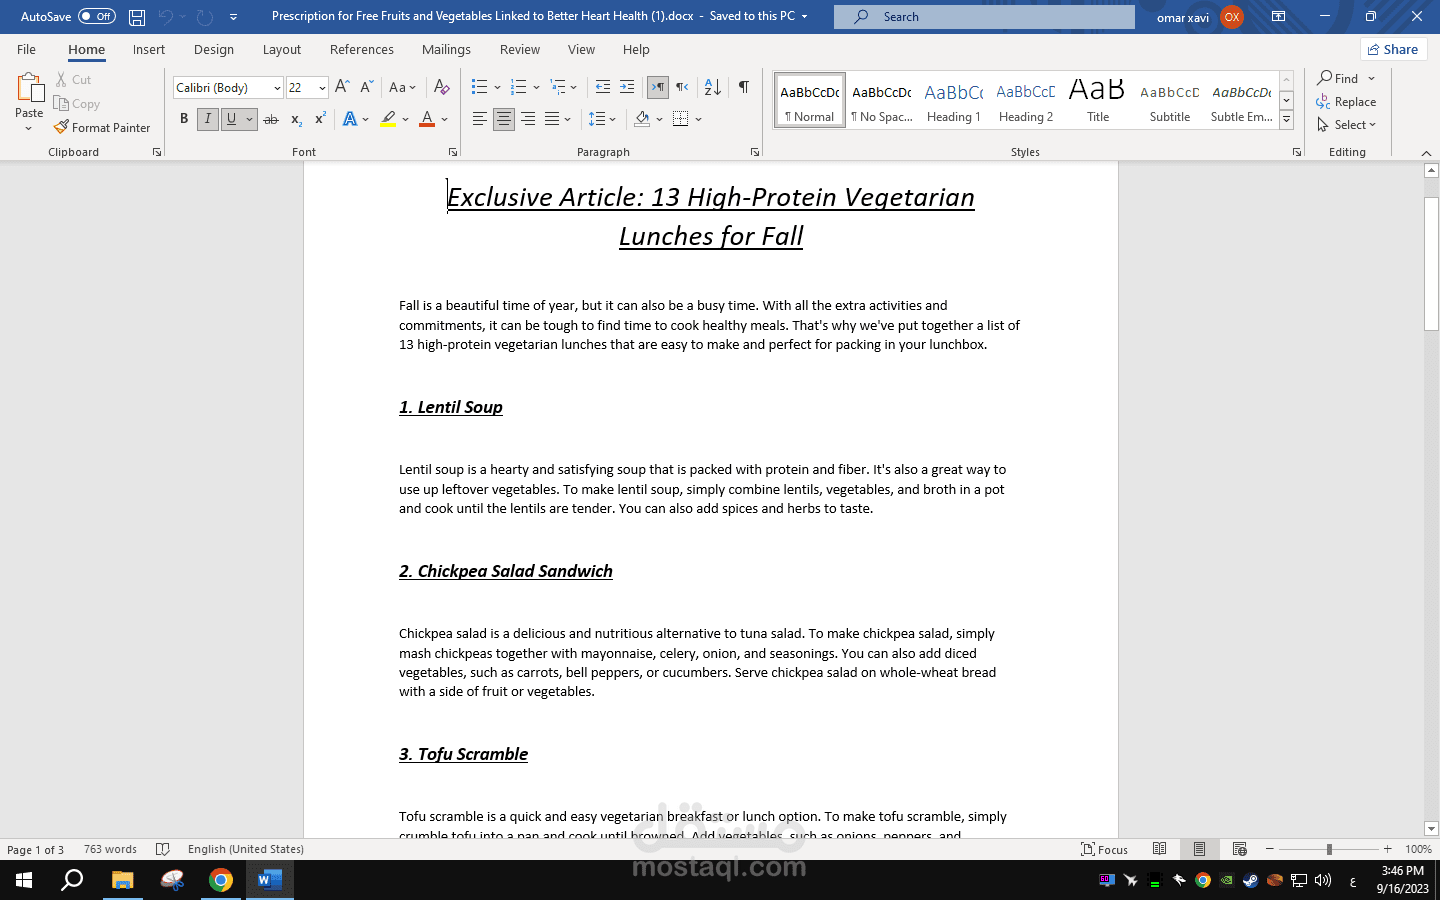Open the Select dropdown in Editing

coord(1347,125)
